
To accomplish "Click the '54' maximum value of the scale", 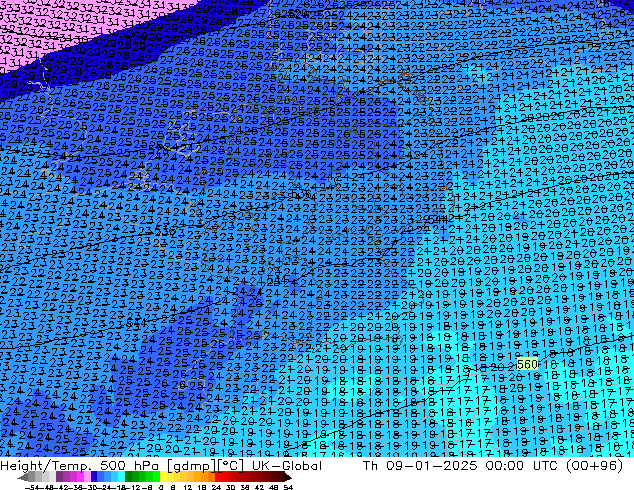I will tap(288, 487).
